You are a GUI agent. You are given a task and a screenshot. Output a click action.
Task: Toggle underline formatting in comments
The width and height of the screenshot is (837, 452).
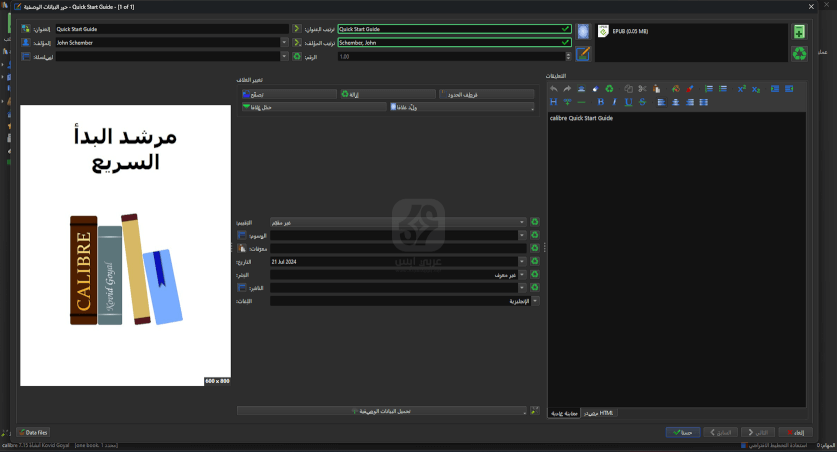coord(628,102)
